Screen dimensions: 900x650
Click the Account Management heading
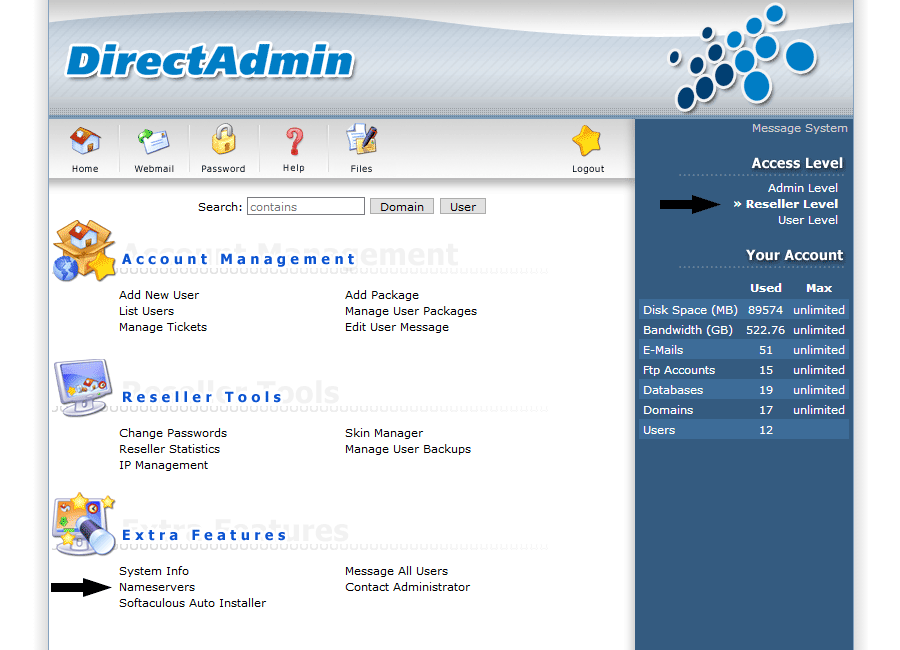coord(239,260)
